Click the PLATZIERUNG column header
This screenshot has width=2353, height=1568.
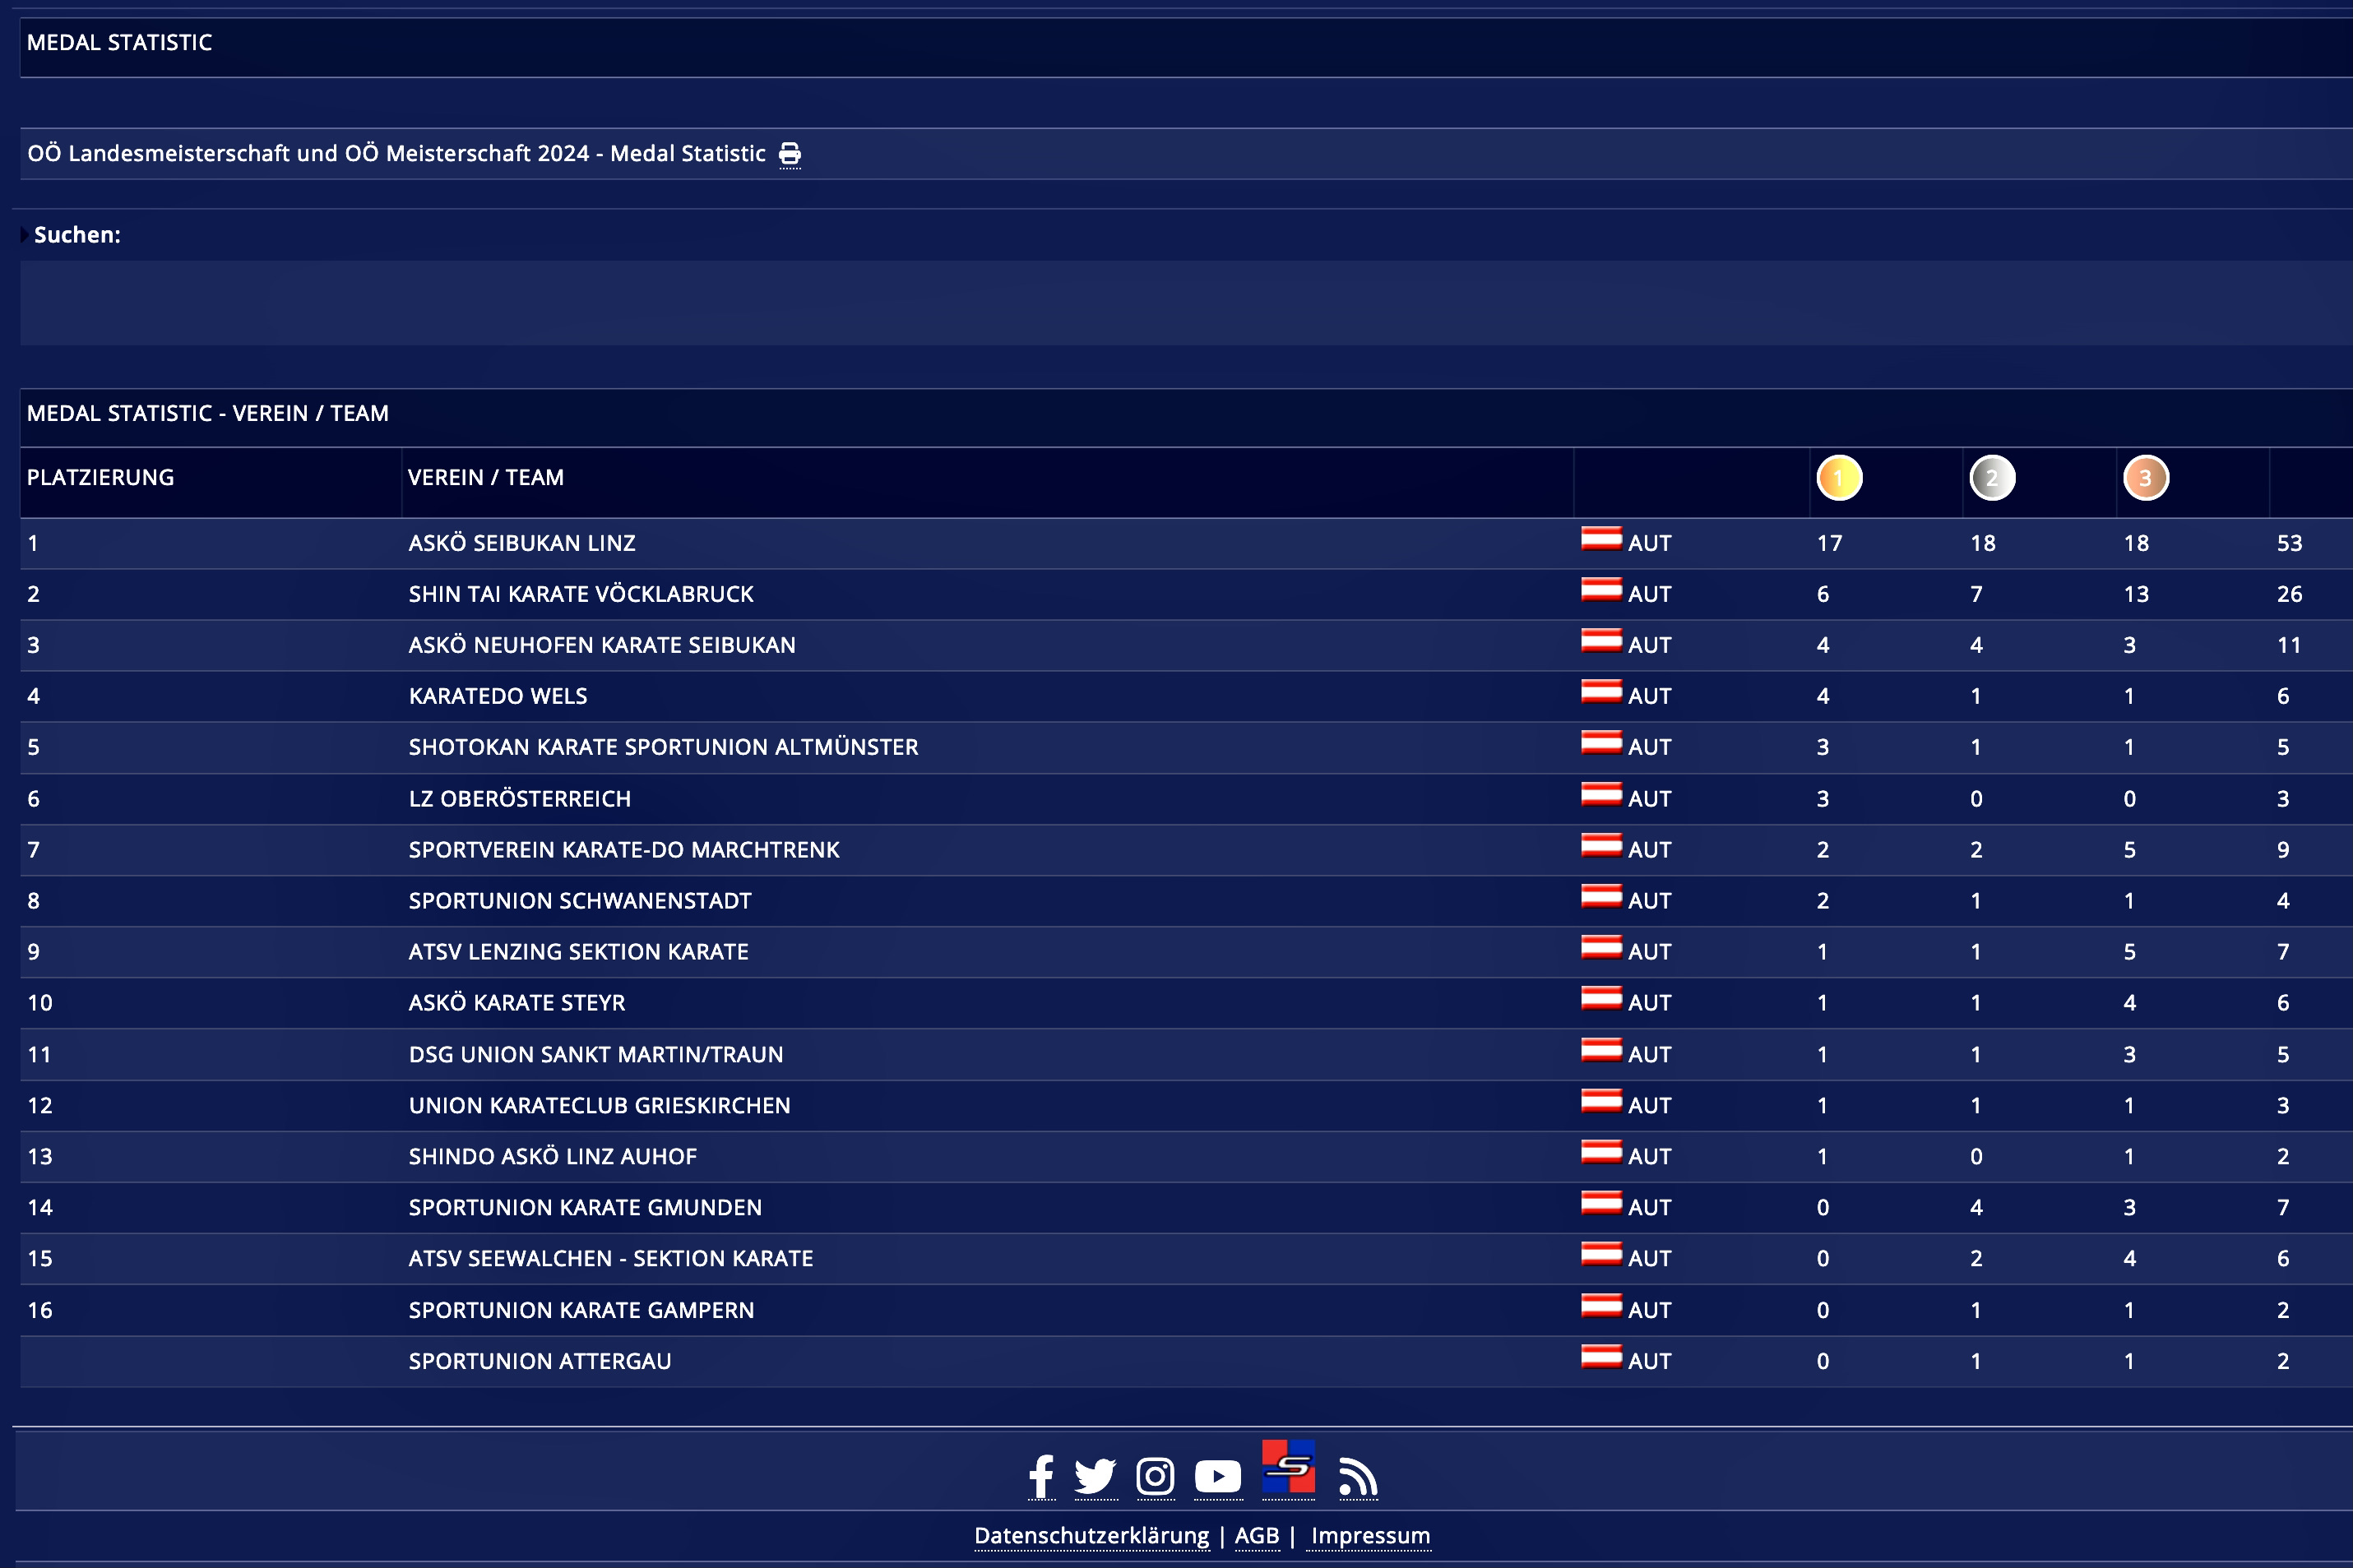101,478
